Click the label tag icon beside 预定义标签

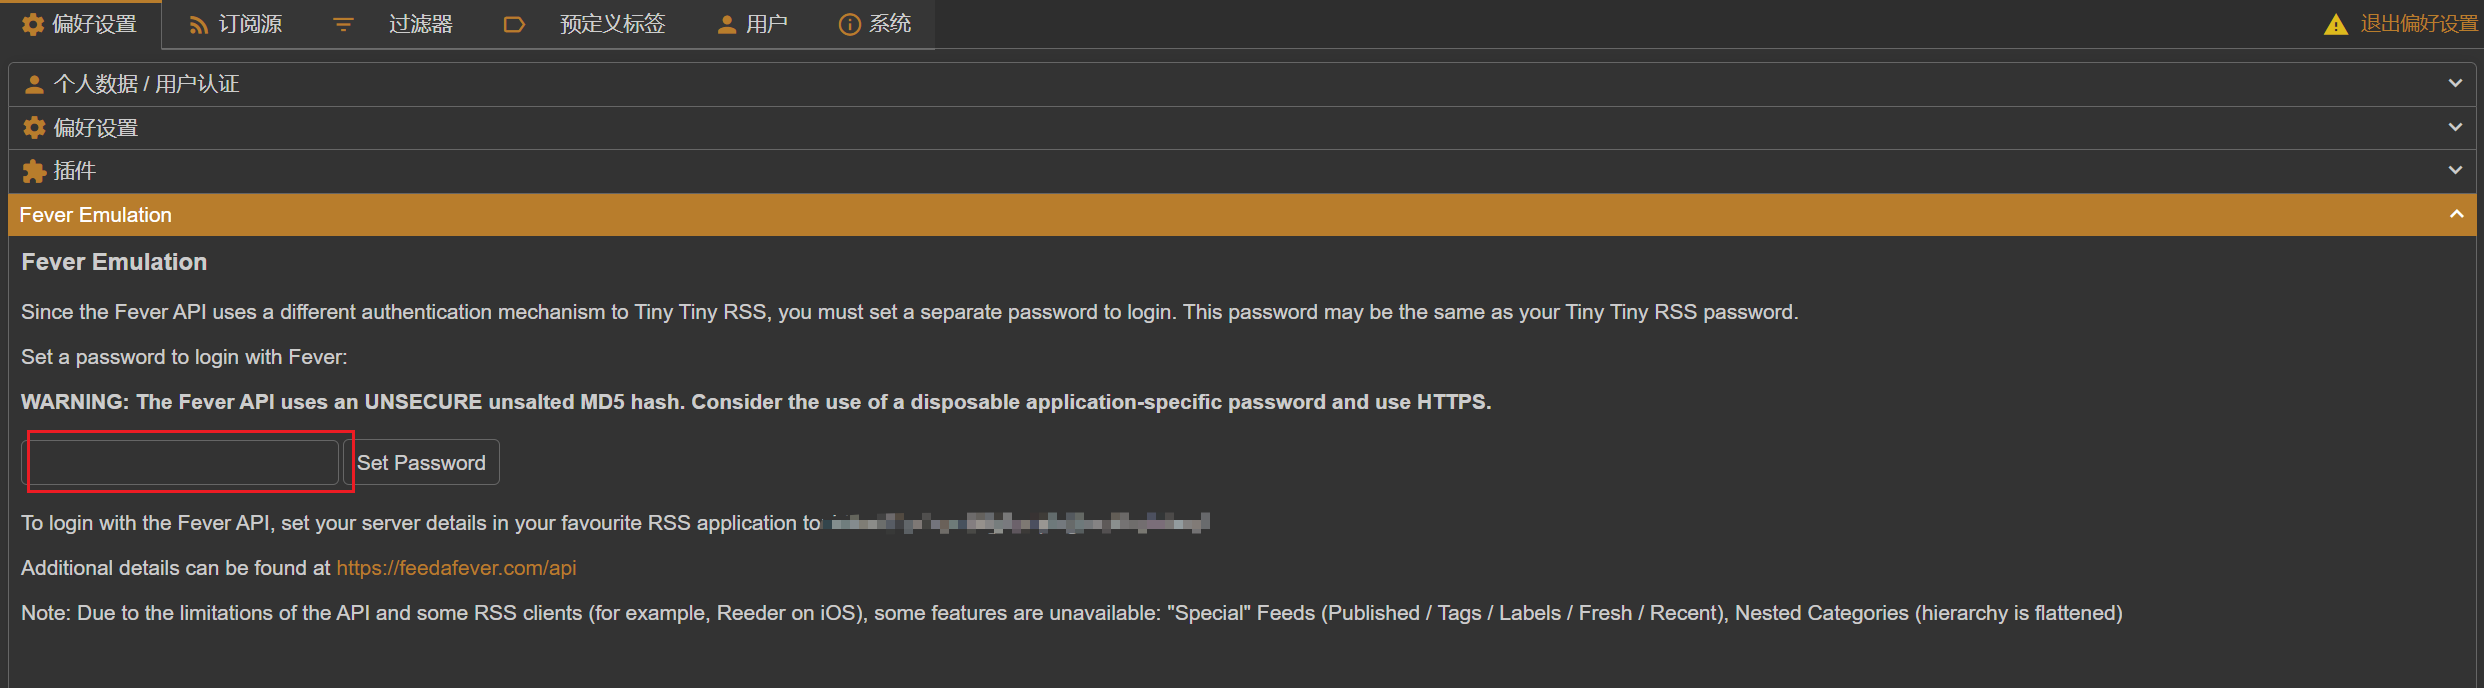pos(514,25)
